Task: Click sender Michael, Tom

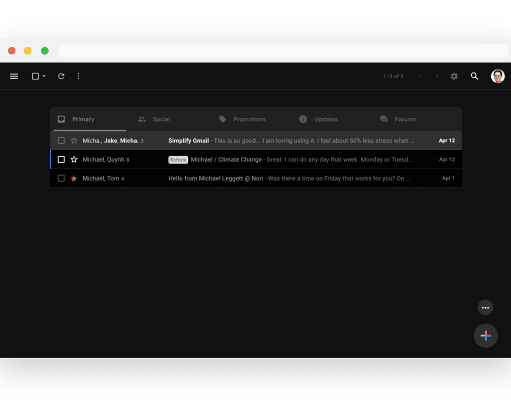Action: click(101, 179)
